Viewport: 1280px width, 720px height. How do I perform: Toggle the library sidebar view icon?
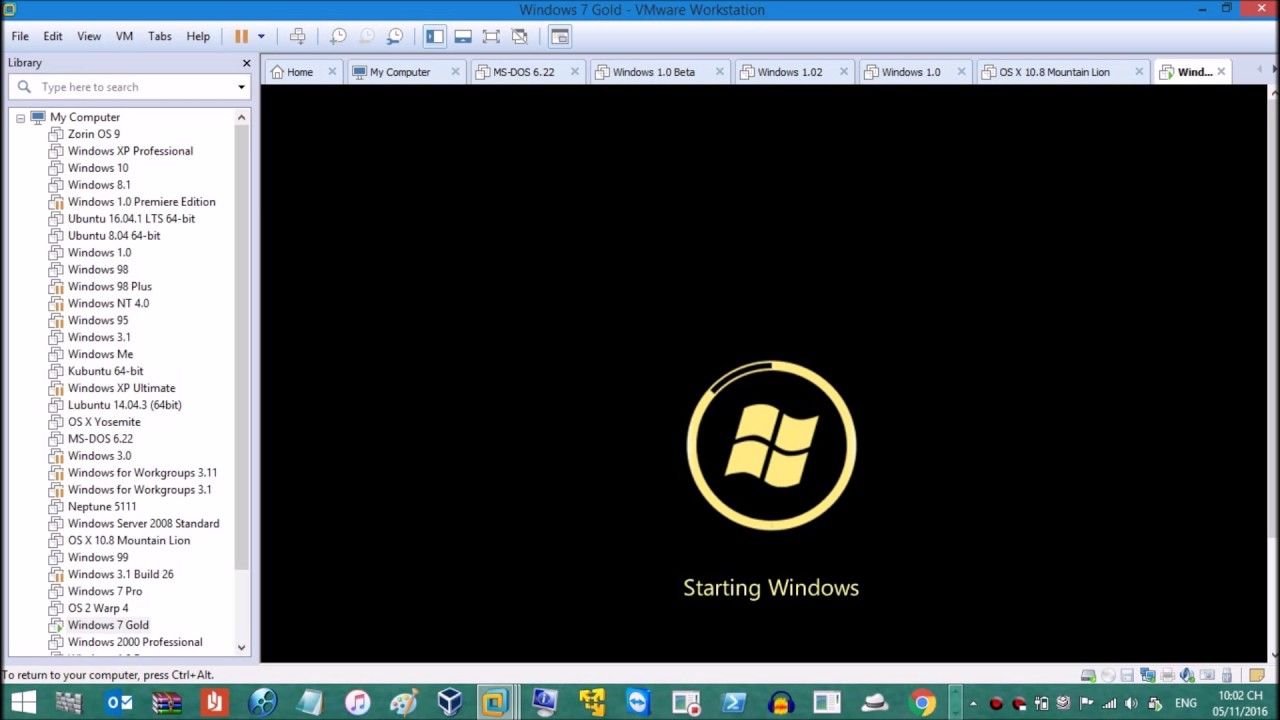point(434,36)
